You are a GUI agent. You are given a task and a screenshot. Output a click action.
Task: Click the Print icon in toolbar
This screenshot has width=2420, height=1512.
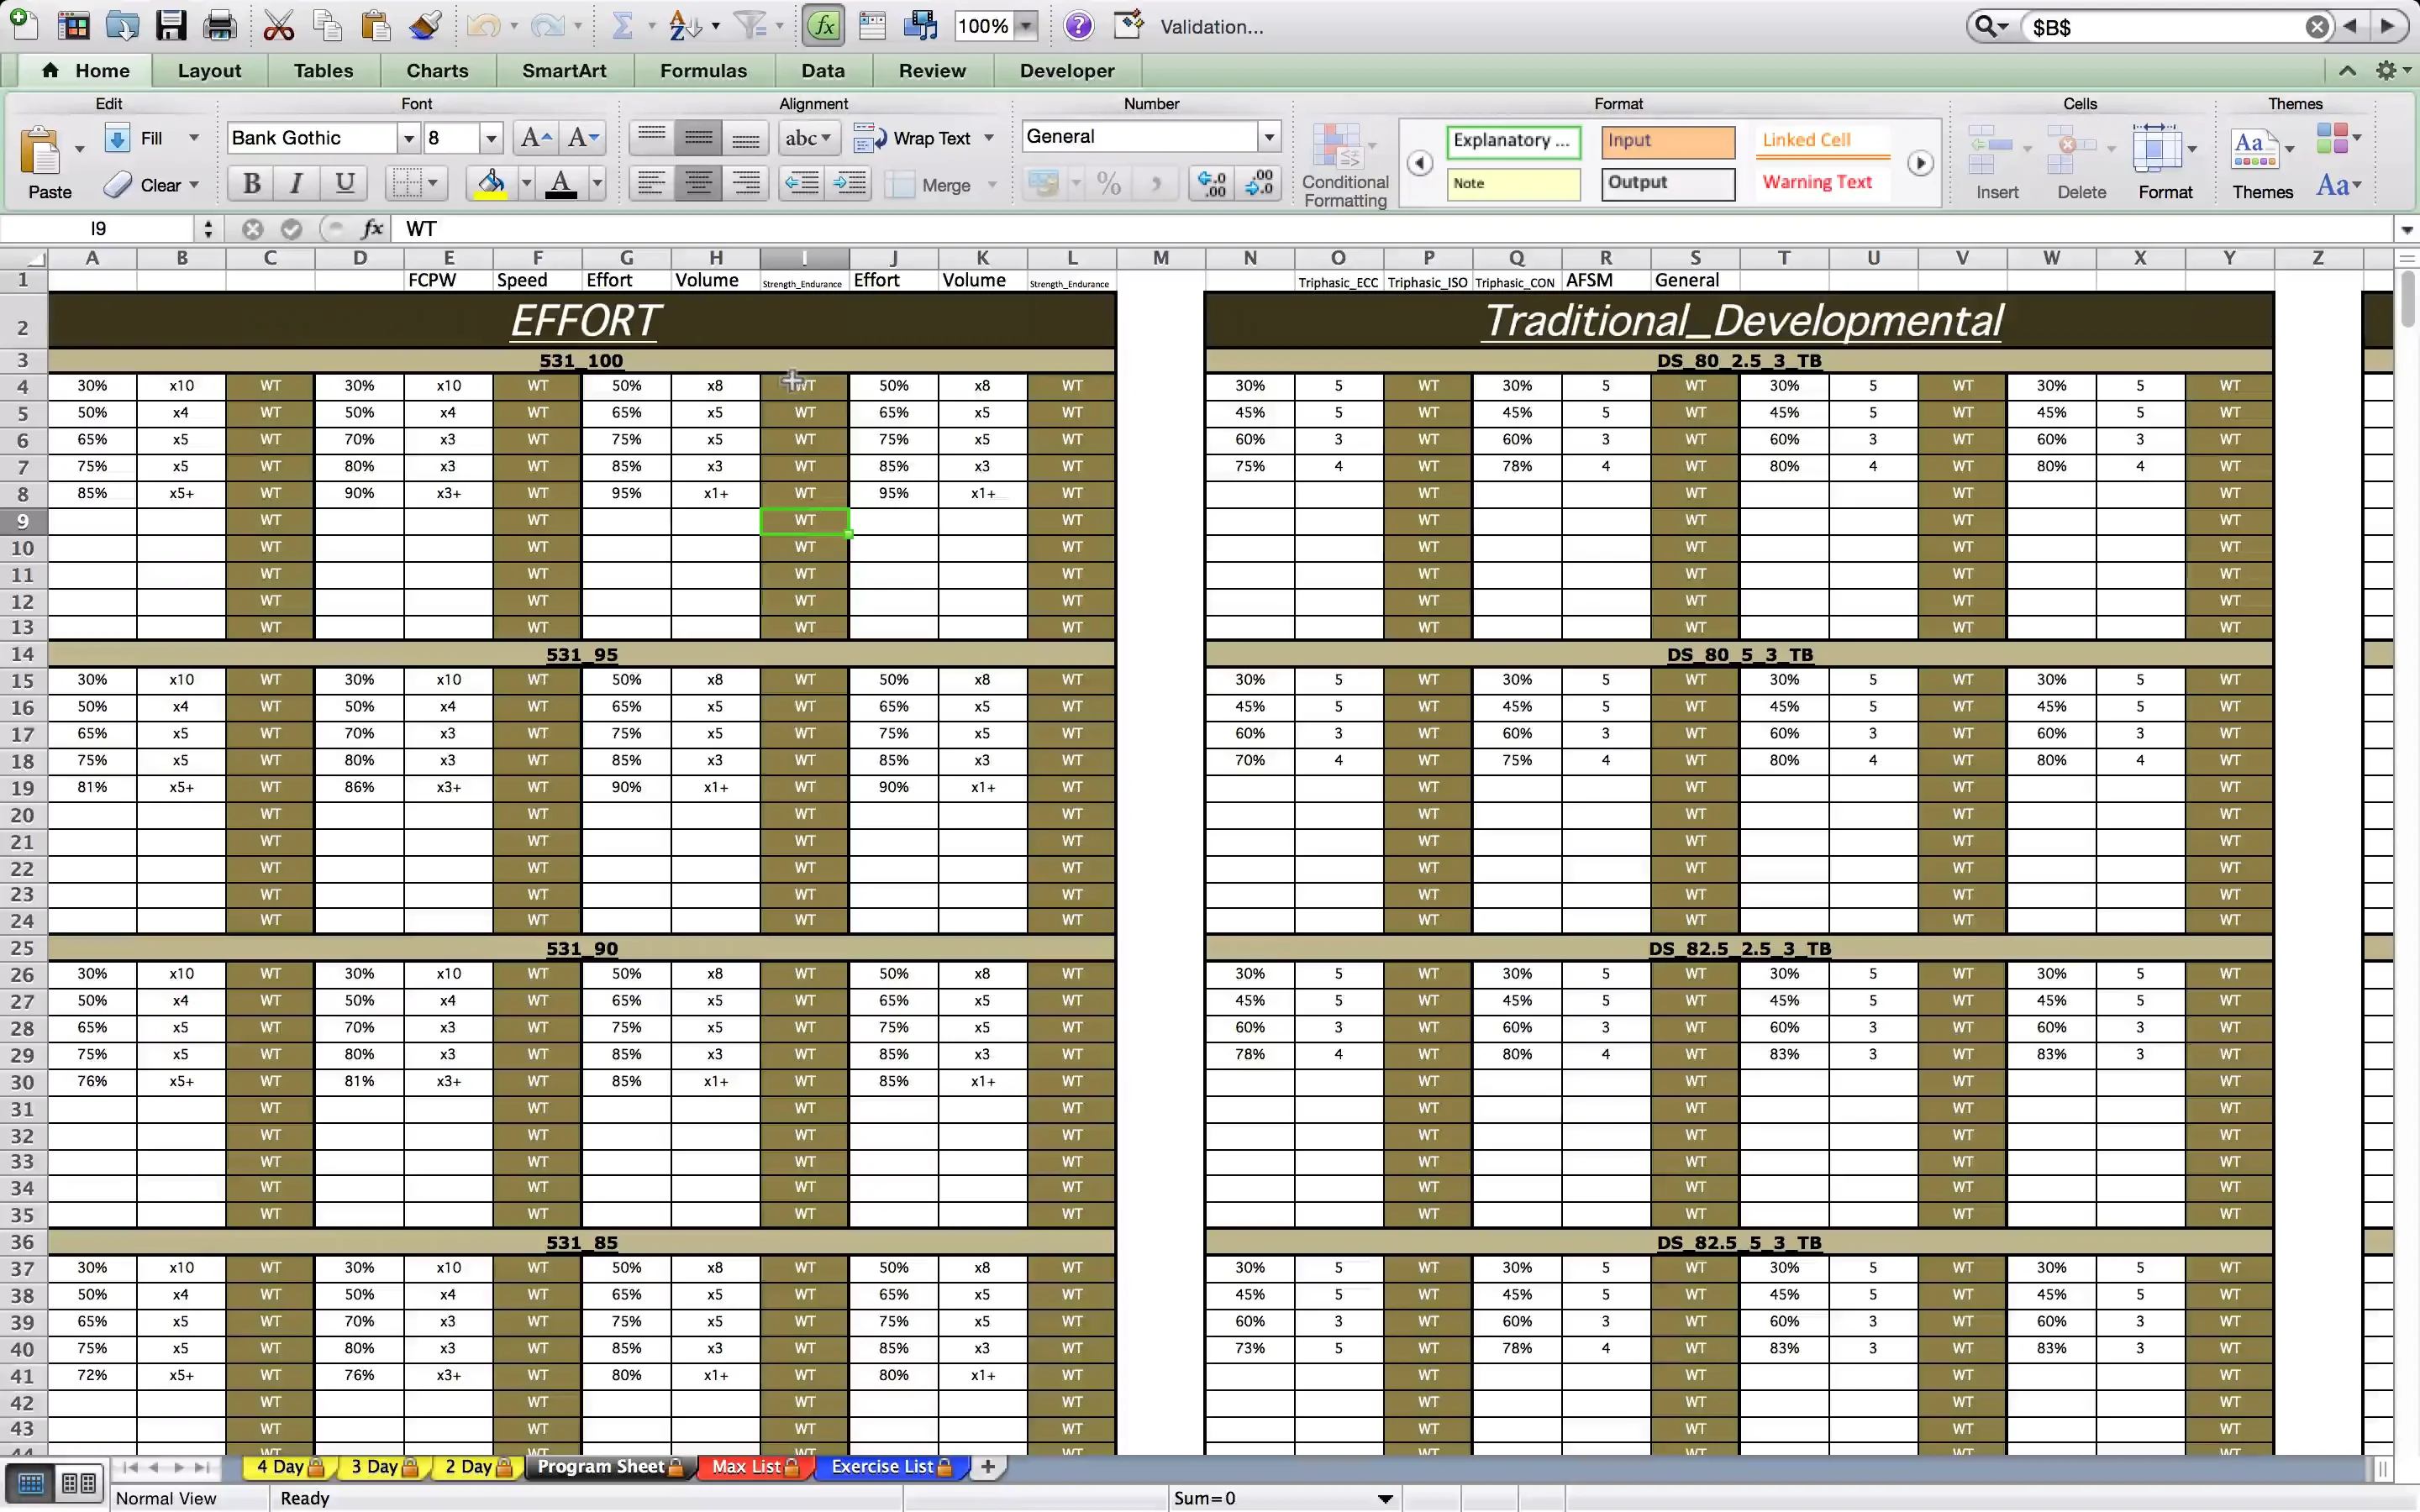pos(219,26)
